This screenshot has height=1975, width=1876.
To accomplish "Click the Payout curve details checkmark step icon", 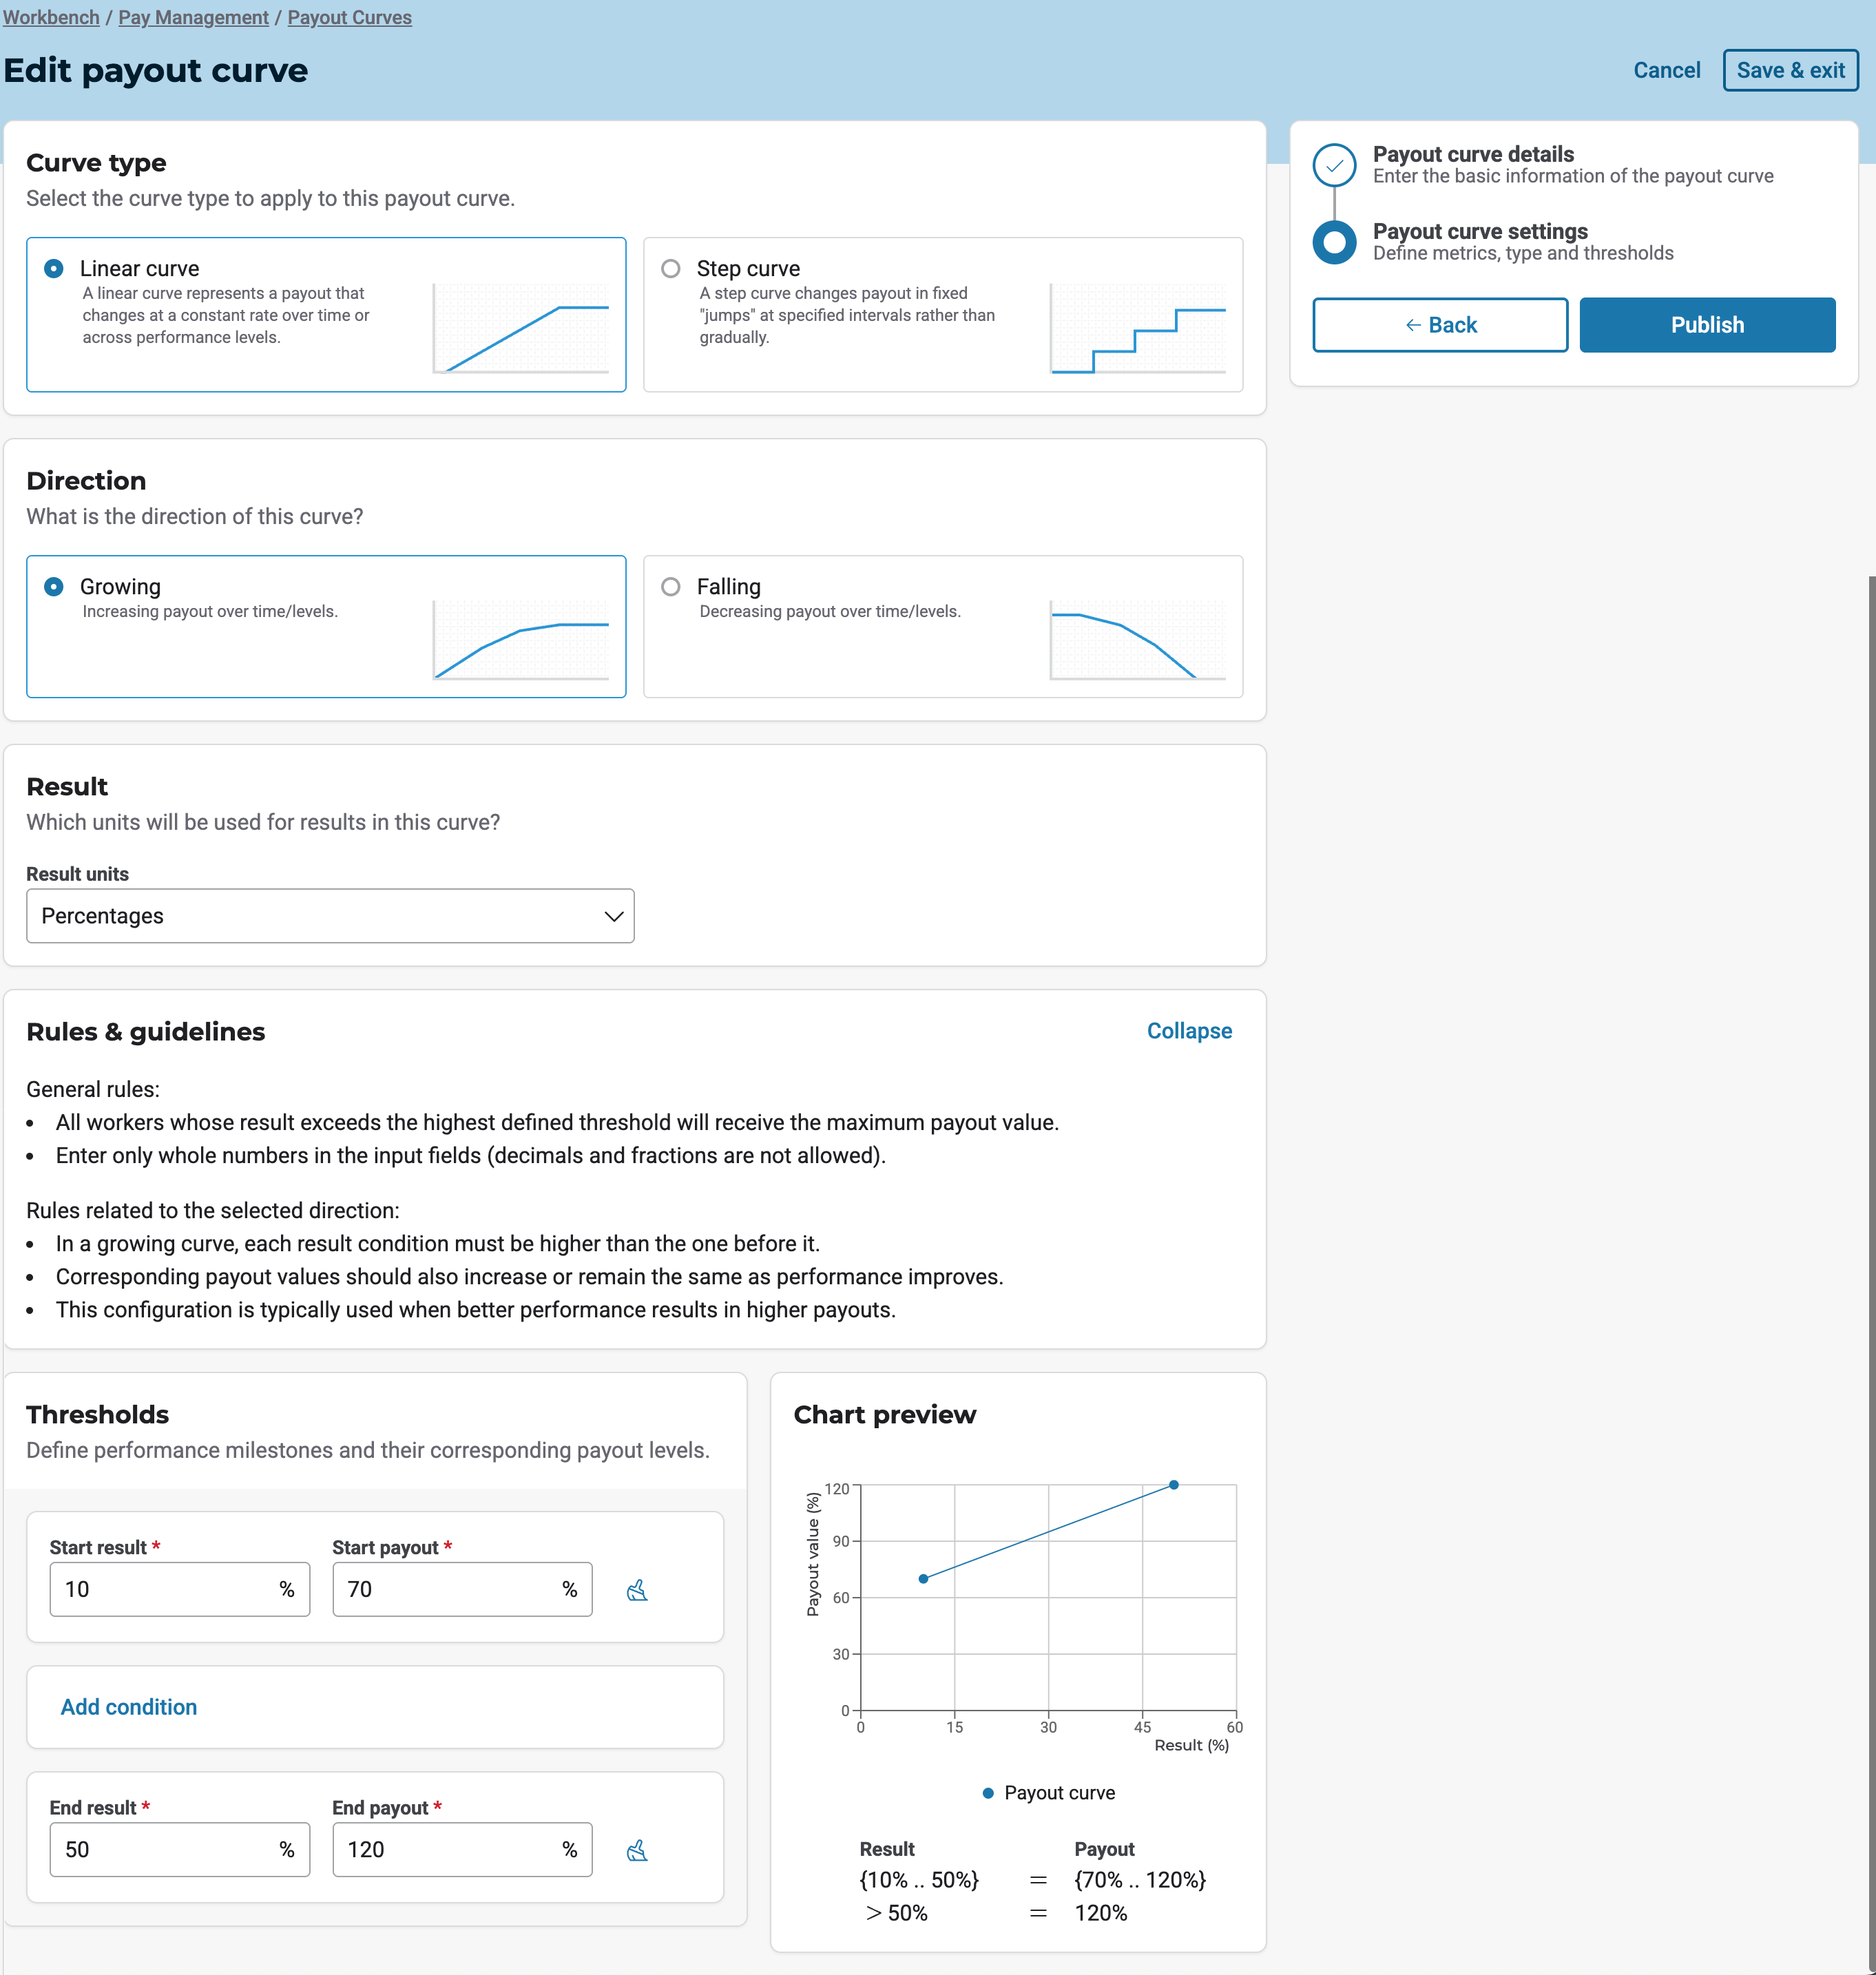I will 1334,165.
